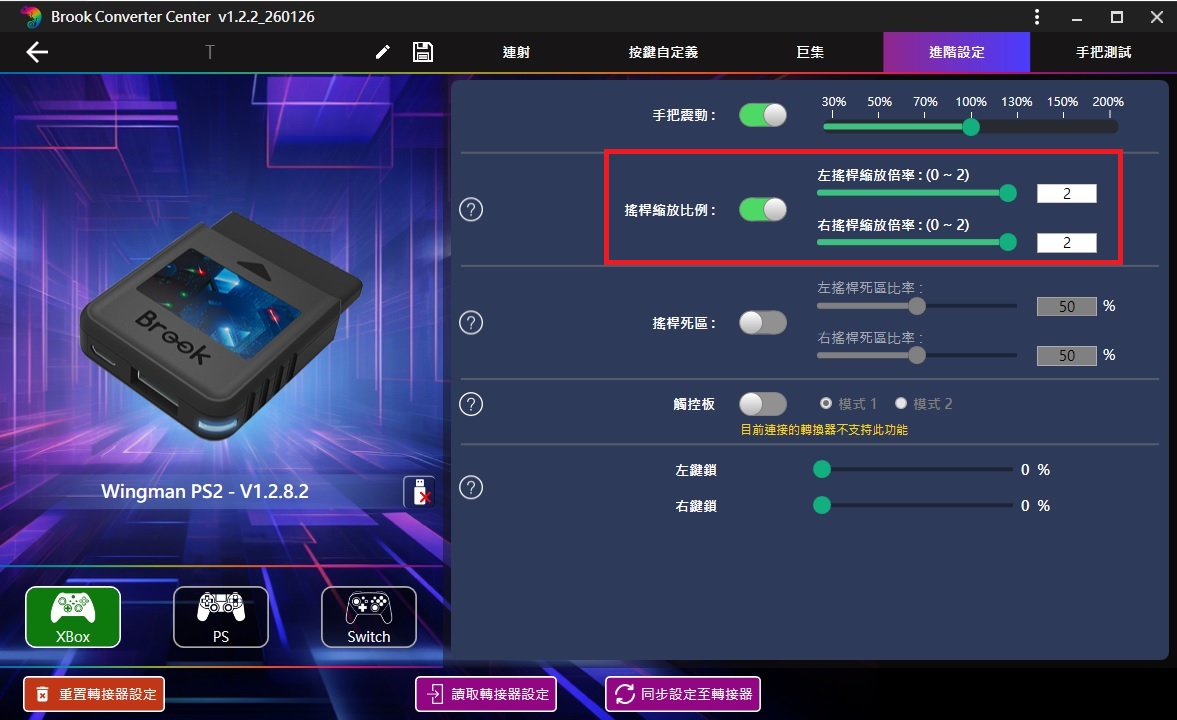Click the left stick scale value field
Screen dimensions: 1177x720
click(x=1067, y=194)
